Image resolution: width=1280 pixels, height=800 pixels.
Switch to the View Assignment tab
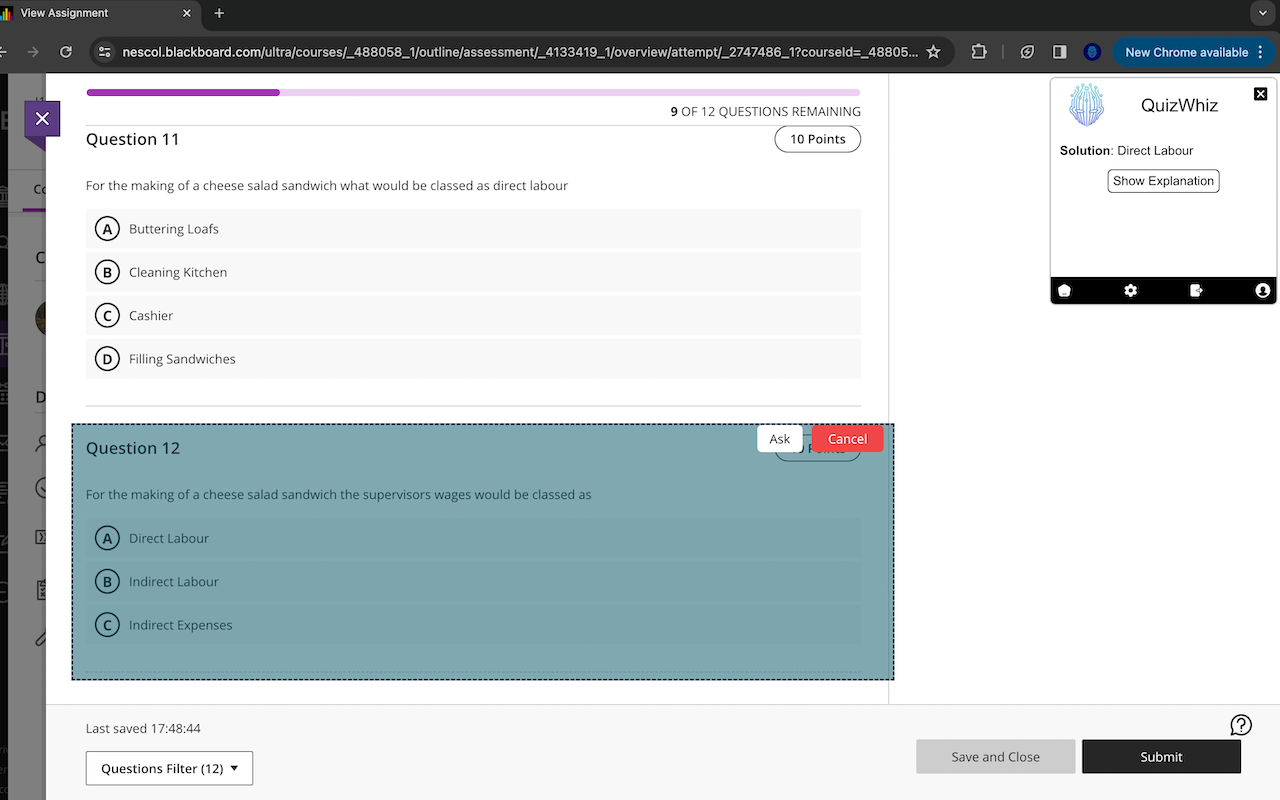[98, 13]
